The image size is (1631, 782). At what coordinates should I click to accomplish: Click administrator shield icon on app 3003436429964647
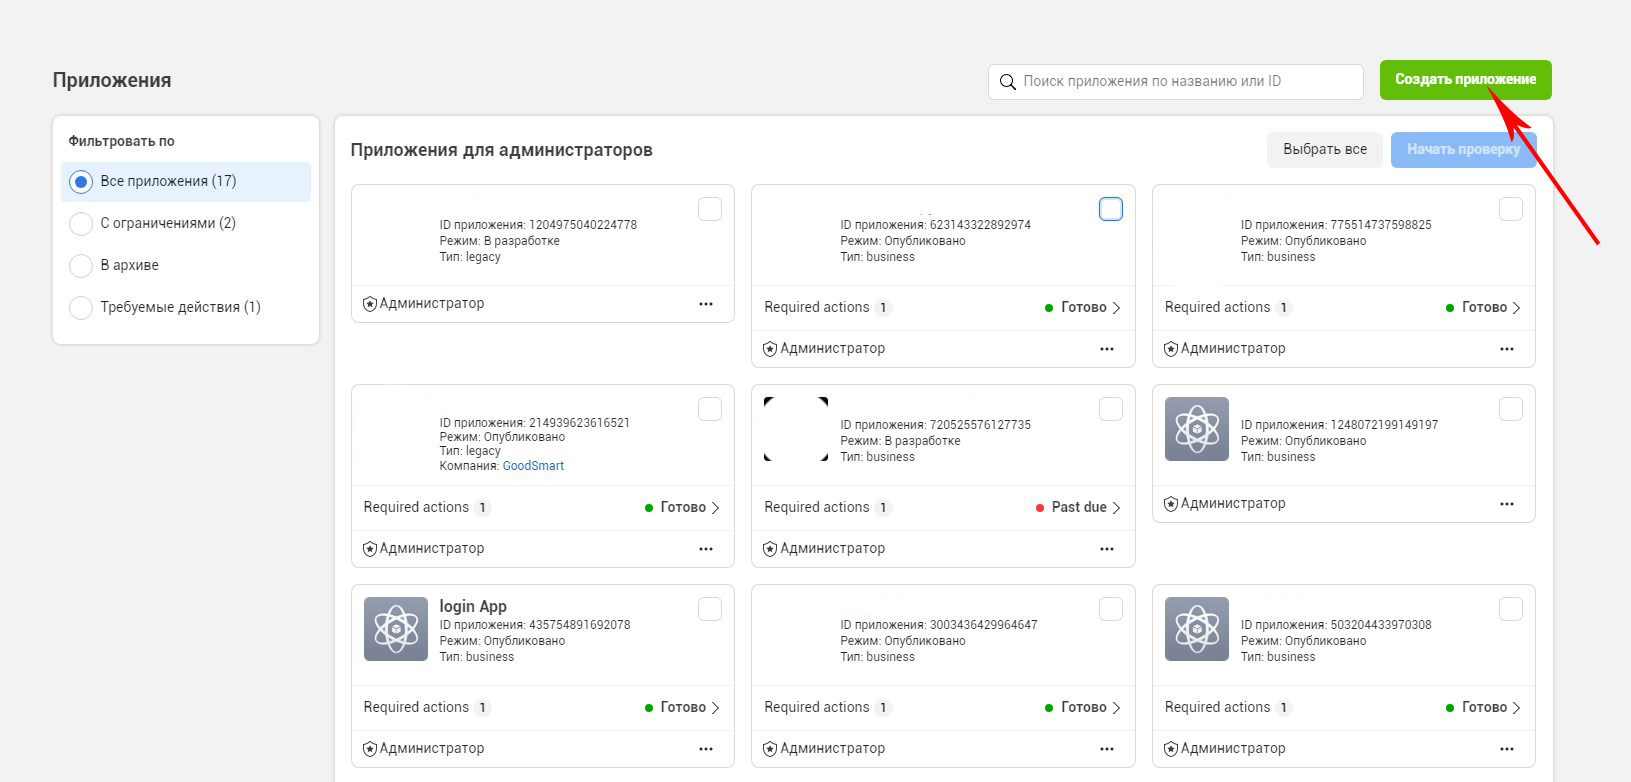click(x=770, y=749)
